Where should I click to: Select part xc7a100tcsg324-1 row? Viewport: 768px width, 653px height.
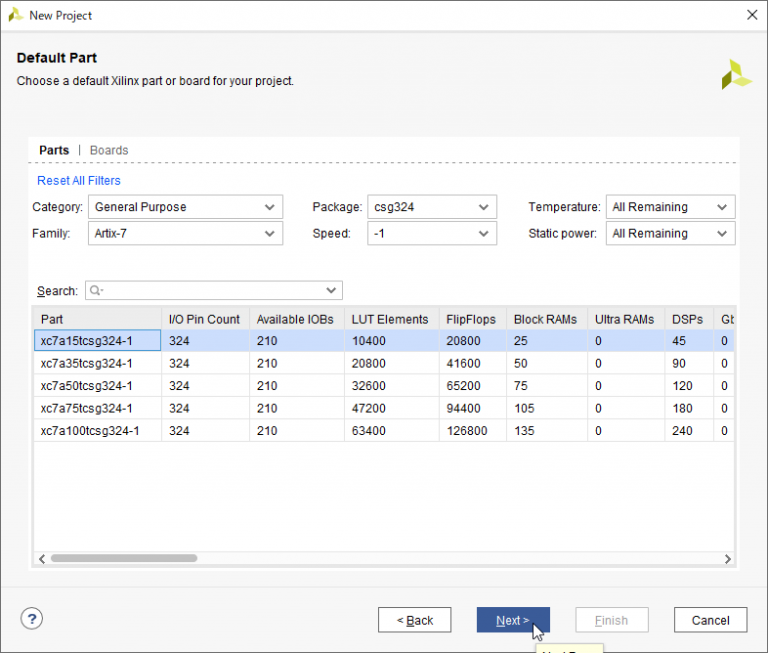click(90, 431)
